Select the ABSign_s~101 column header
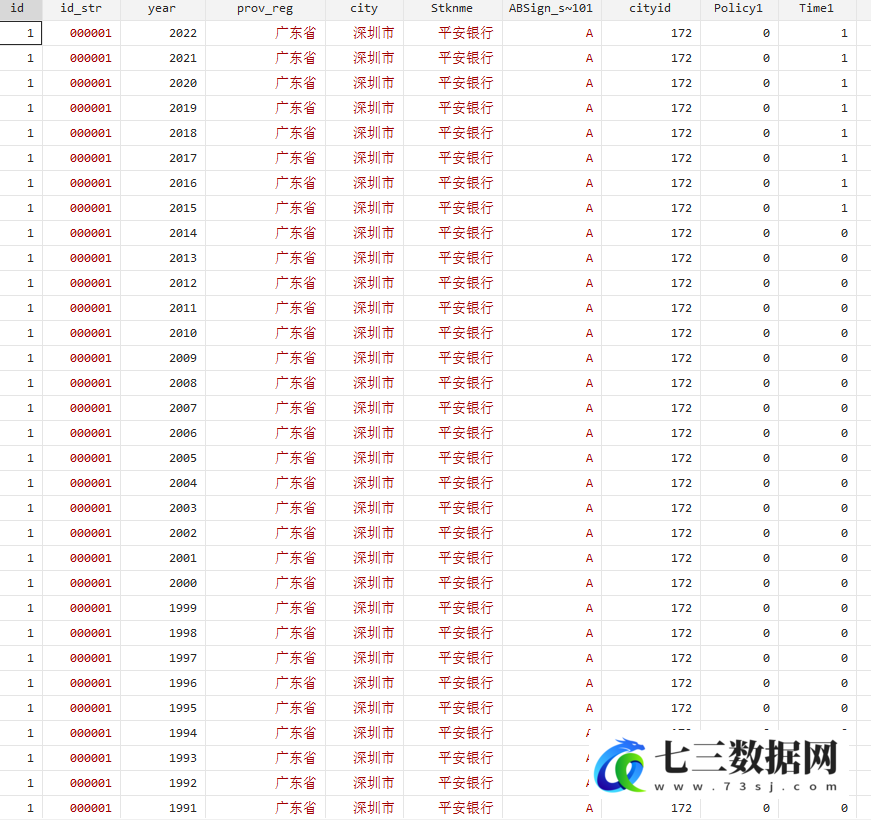Image resolution: width=871 pixels, height=820 pixels. pyautogui.click(x=551, y=9)
